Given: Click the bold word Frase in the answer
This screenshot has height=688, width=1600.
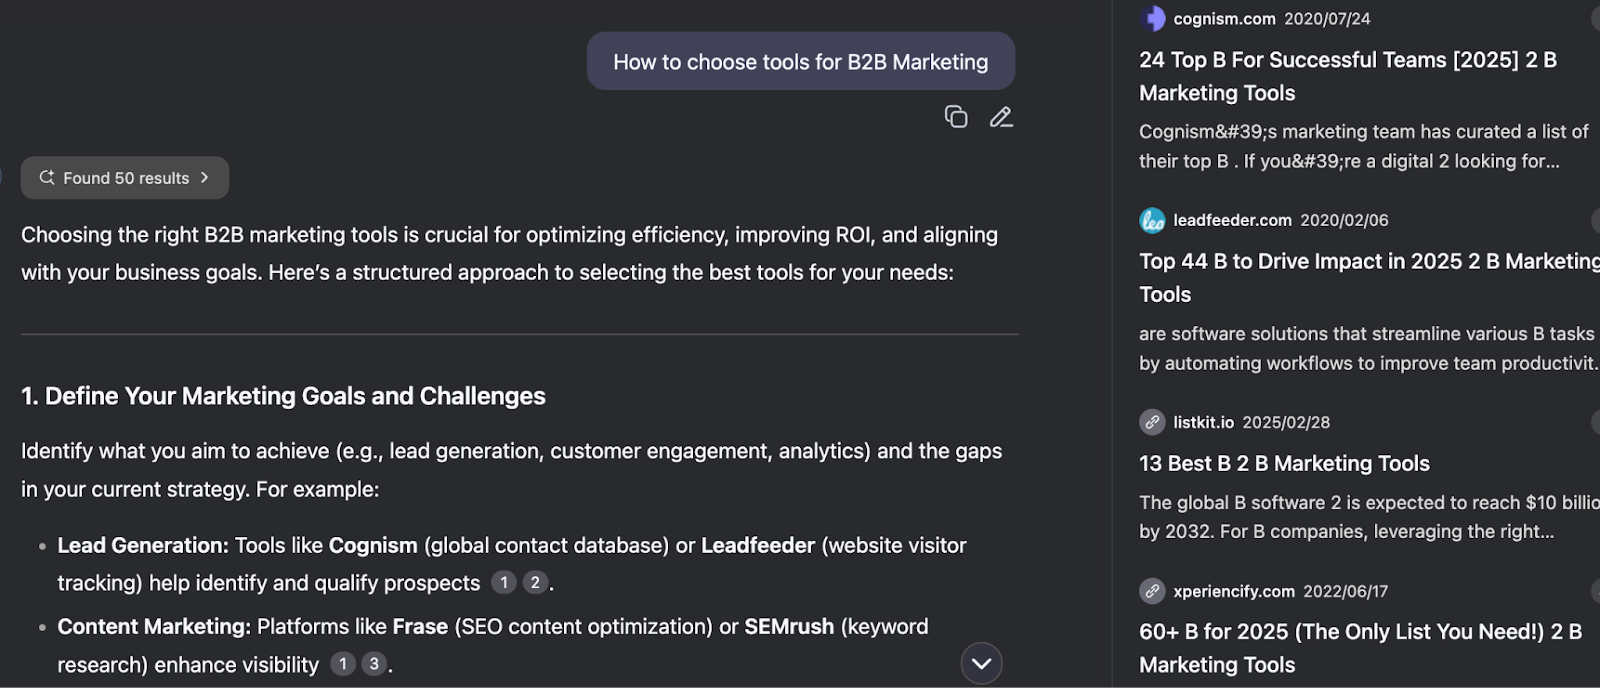Looking at the screenshot, I should coord(420,626).
